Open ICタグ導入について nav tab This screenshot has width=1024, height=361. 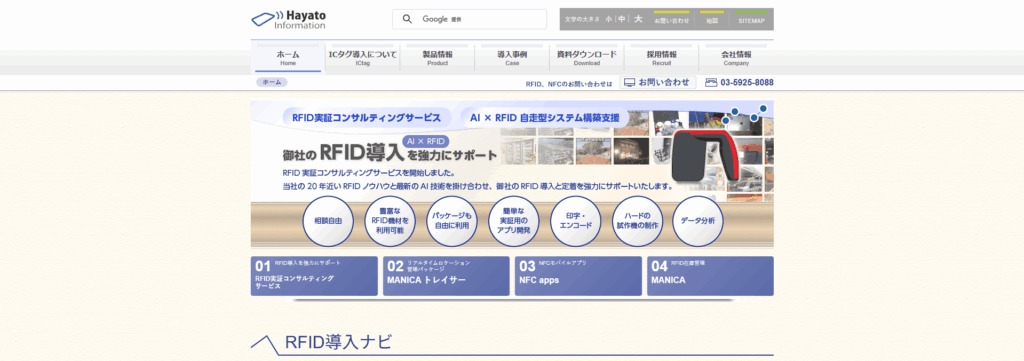362,58
